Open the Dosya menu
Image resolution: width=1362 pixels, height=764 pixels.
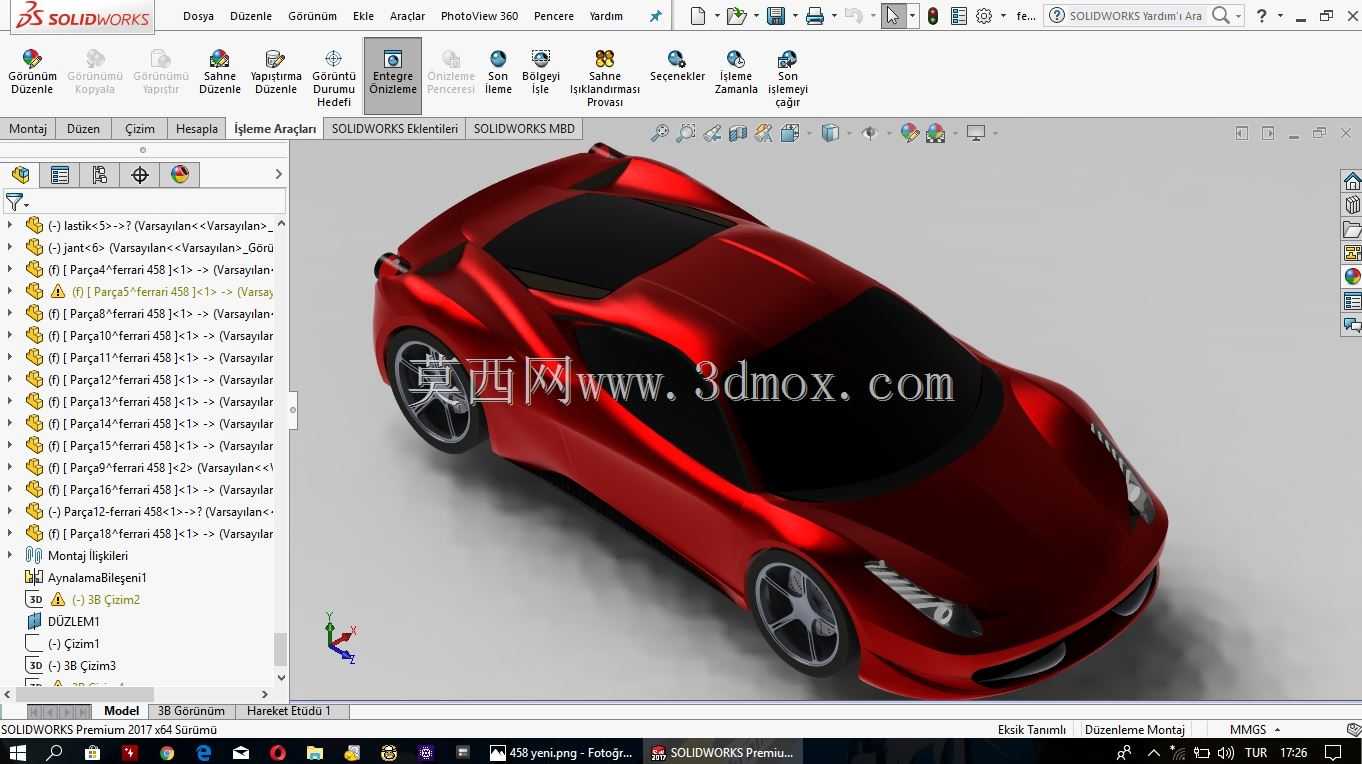tap(198, 16)
